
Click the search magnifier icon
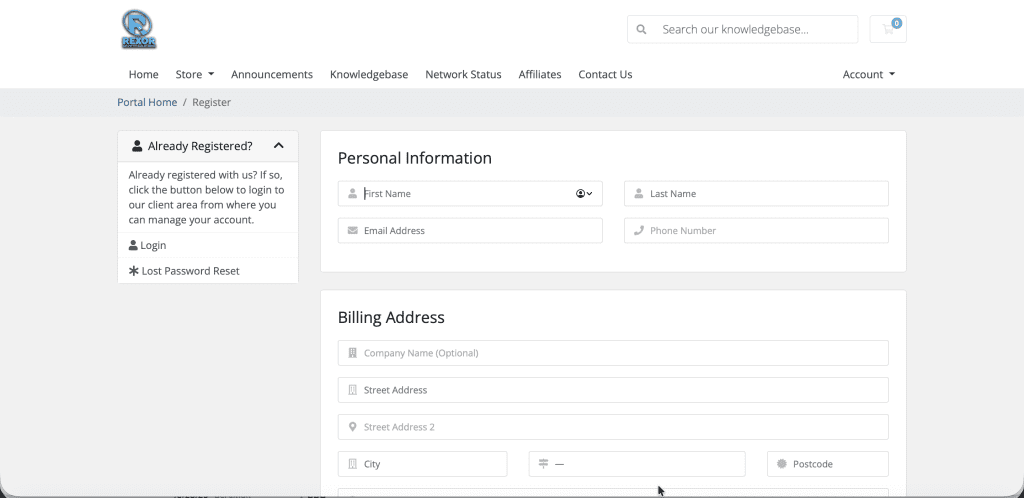[641, 30]
